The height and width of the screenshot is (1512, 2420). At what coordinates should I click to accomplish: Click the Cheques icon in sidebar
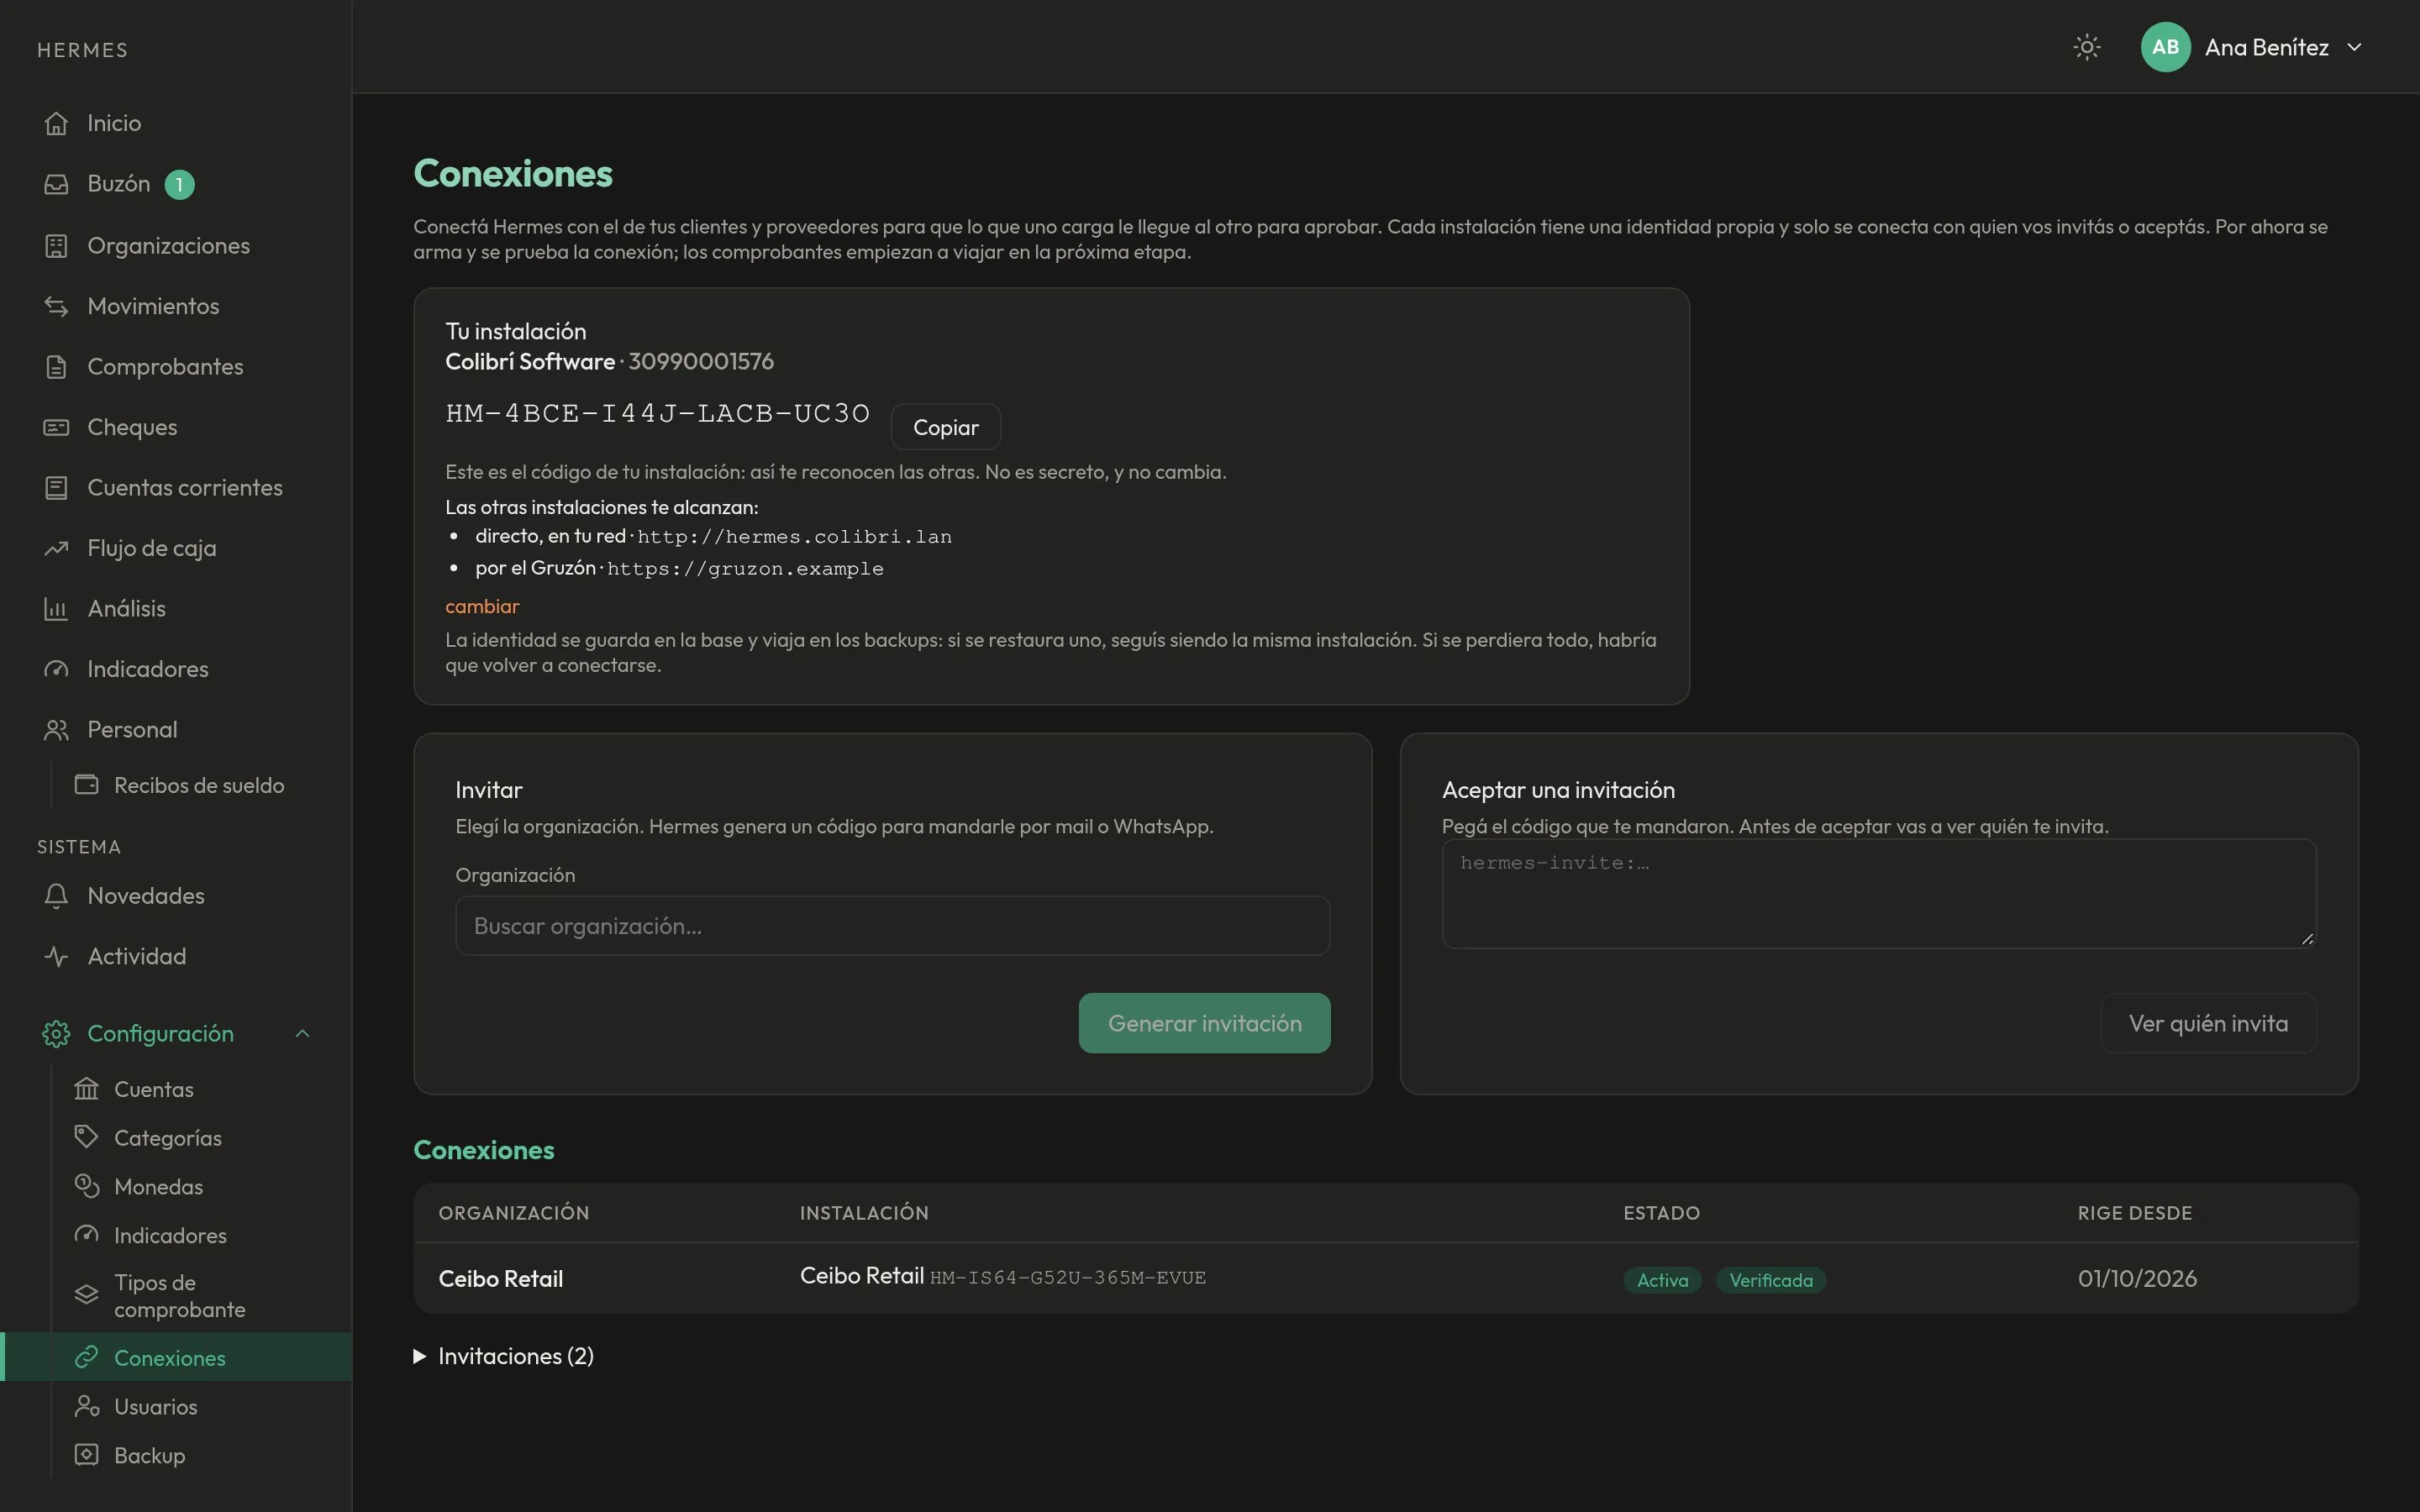(x=56, y=427)
